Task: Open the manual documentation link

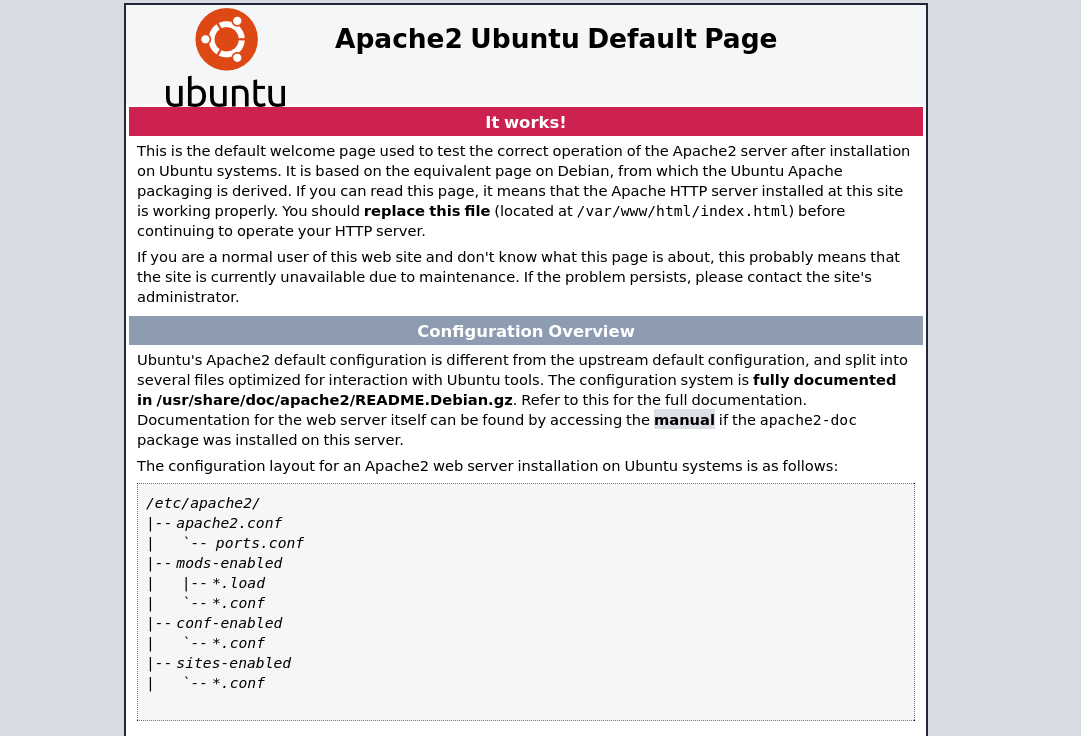Action: (684, 420)
